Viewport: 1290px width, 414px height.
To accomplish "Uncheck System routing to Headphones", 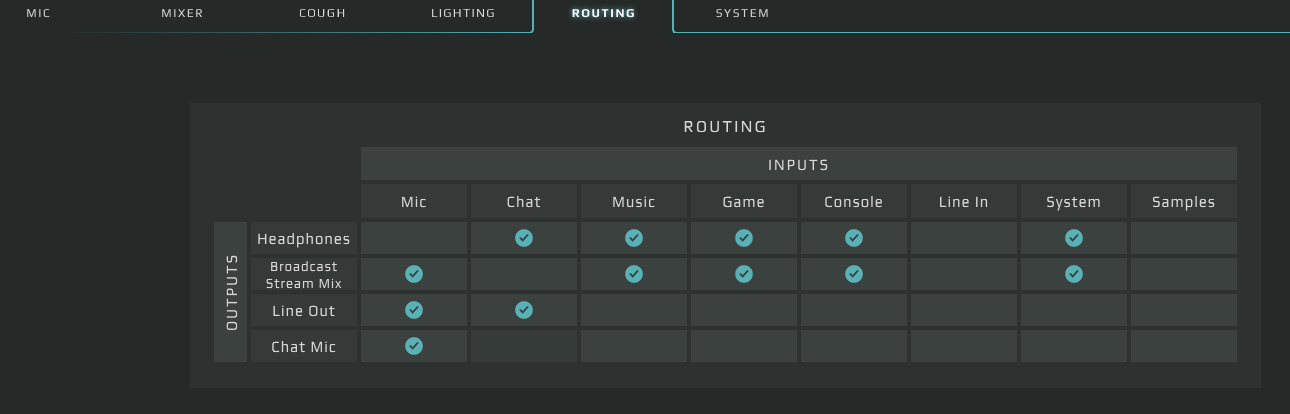I will tap(1074, 238).
